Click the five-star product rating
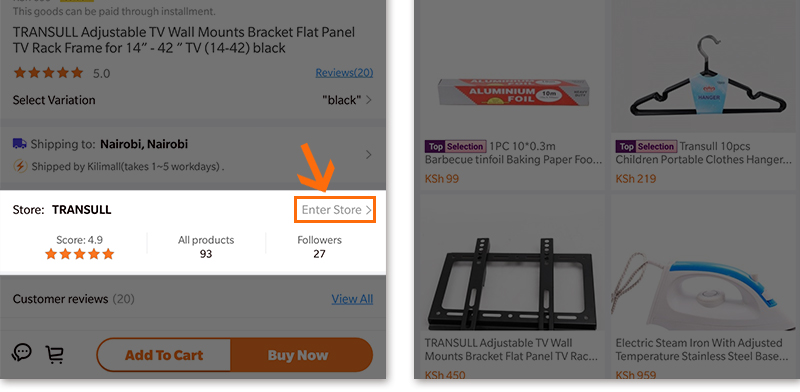 coord(48,73)
